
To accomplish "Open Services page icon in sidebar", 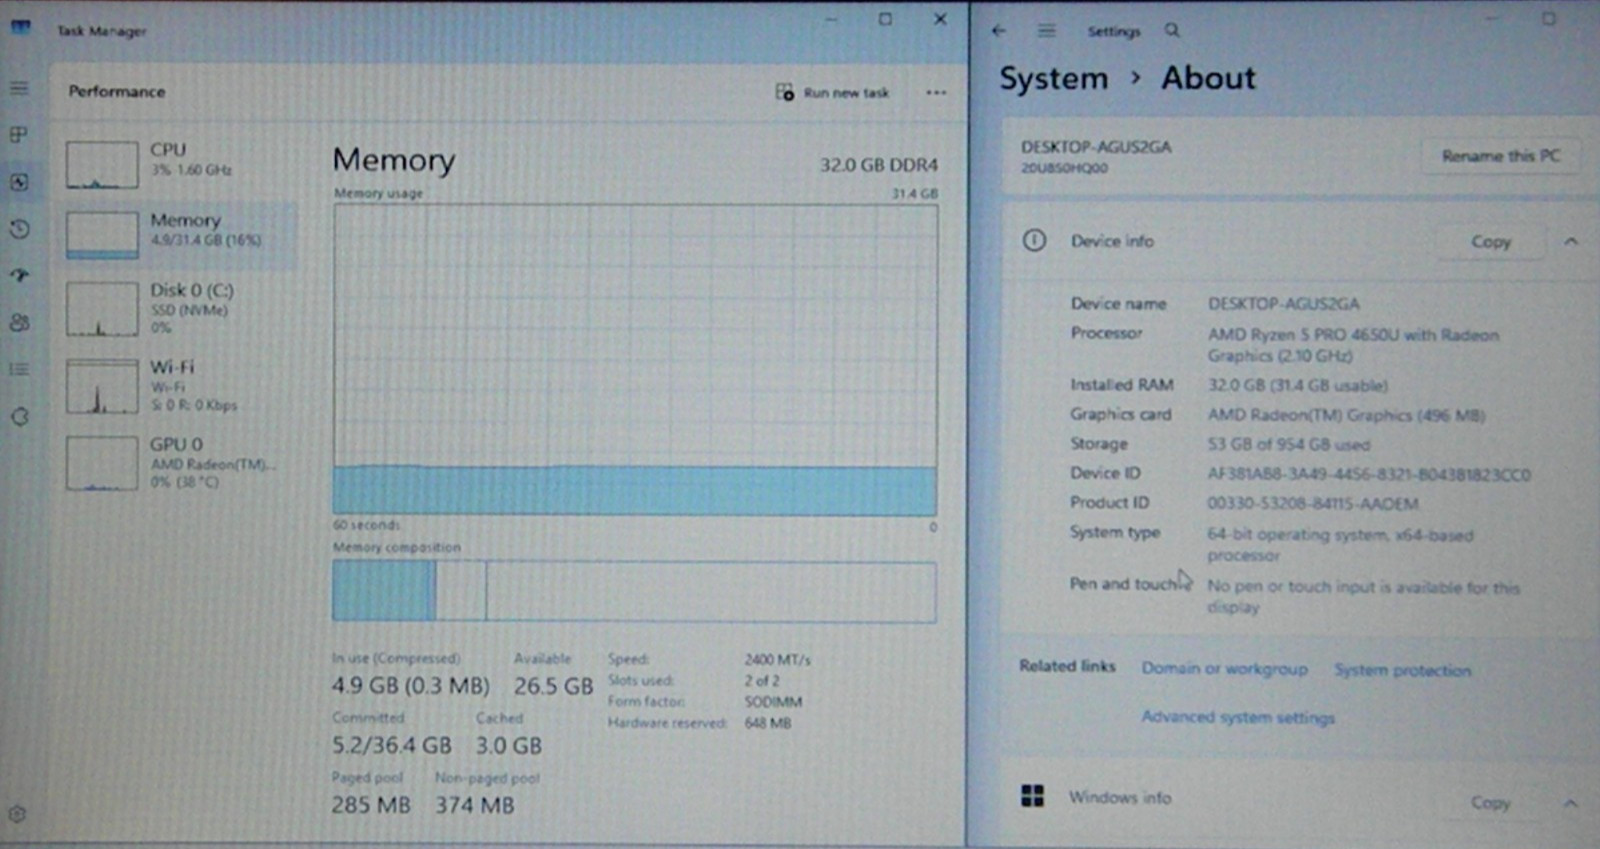I will [x=19, y=416].
